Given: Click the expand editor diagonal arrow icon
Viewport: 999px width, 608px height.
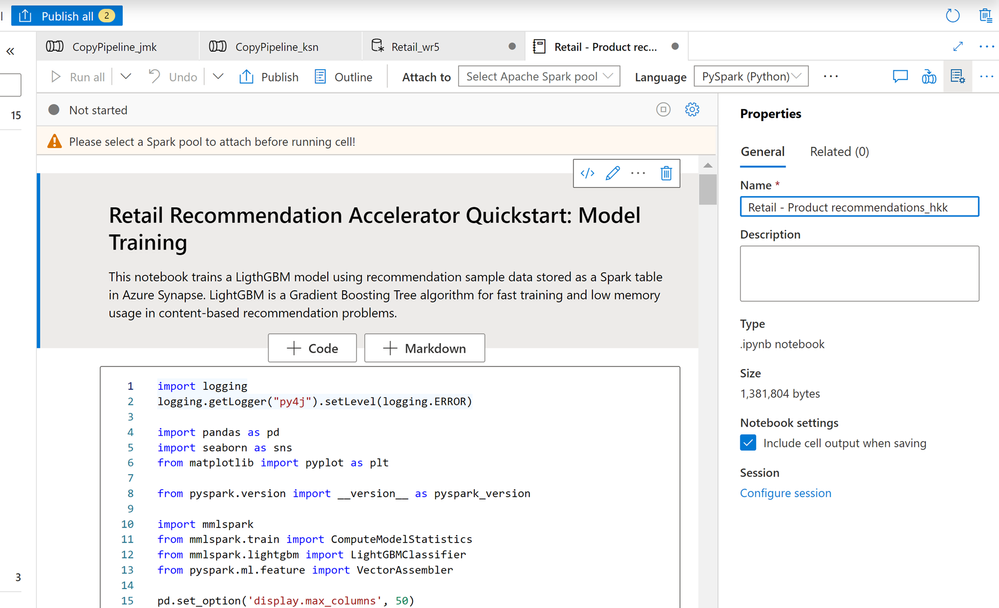Looking at the screenshot, I should click(958, 47).
